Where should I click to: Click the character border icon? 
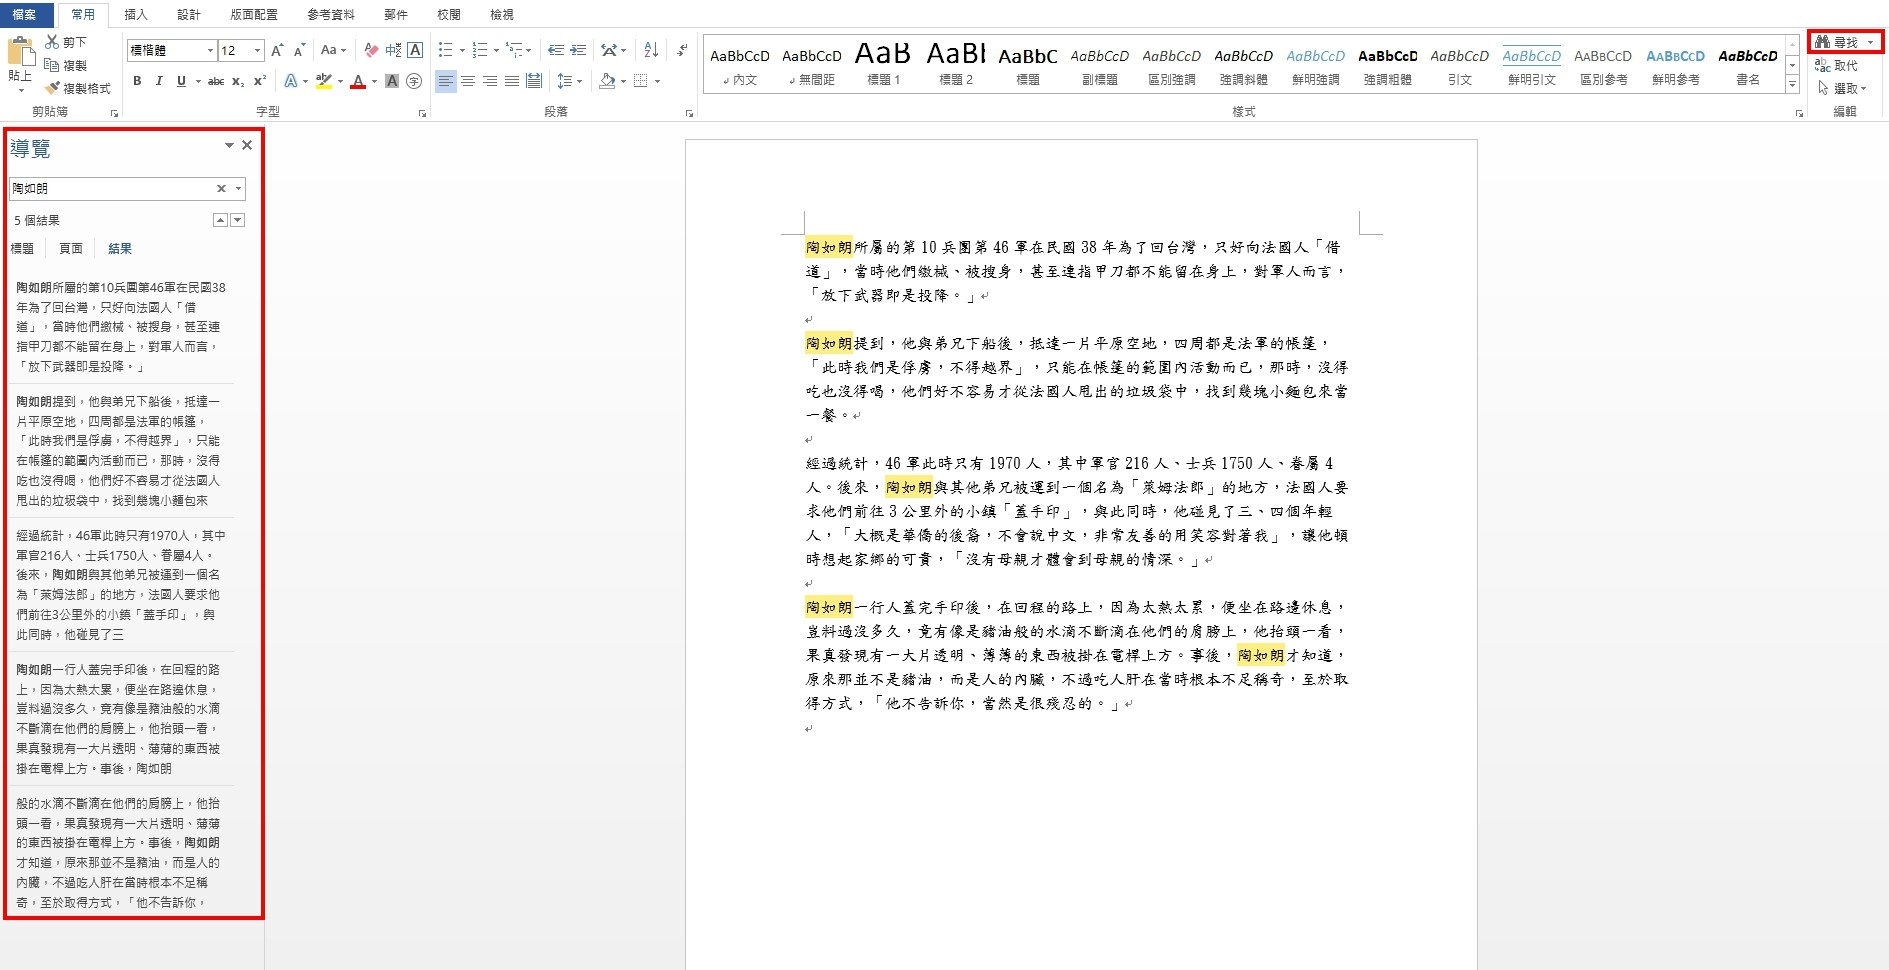pos(415,50)
